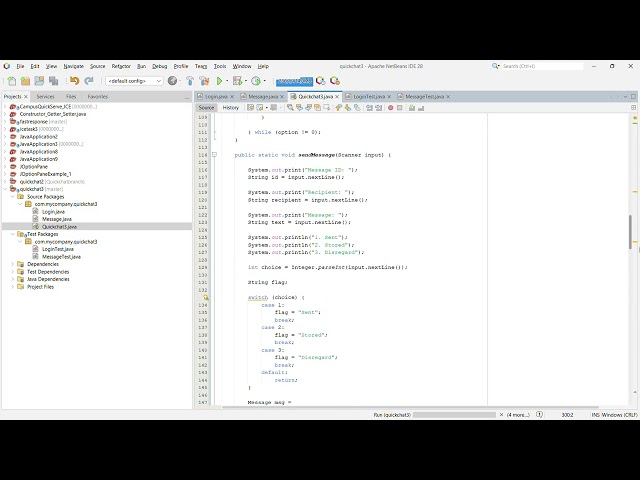Screen dimensions: 640x480
Task: Click the Build Project hammer icon
Action: coord(190,81)
